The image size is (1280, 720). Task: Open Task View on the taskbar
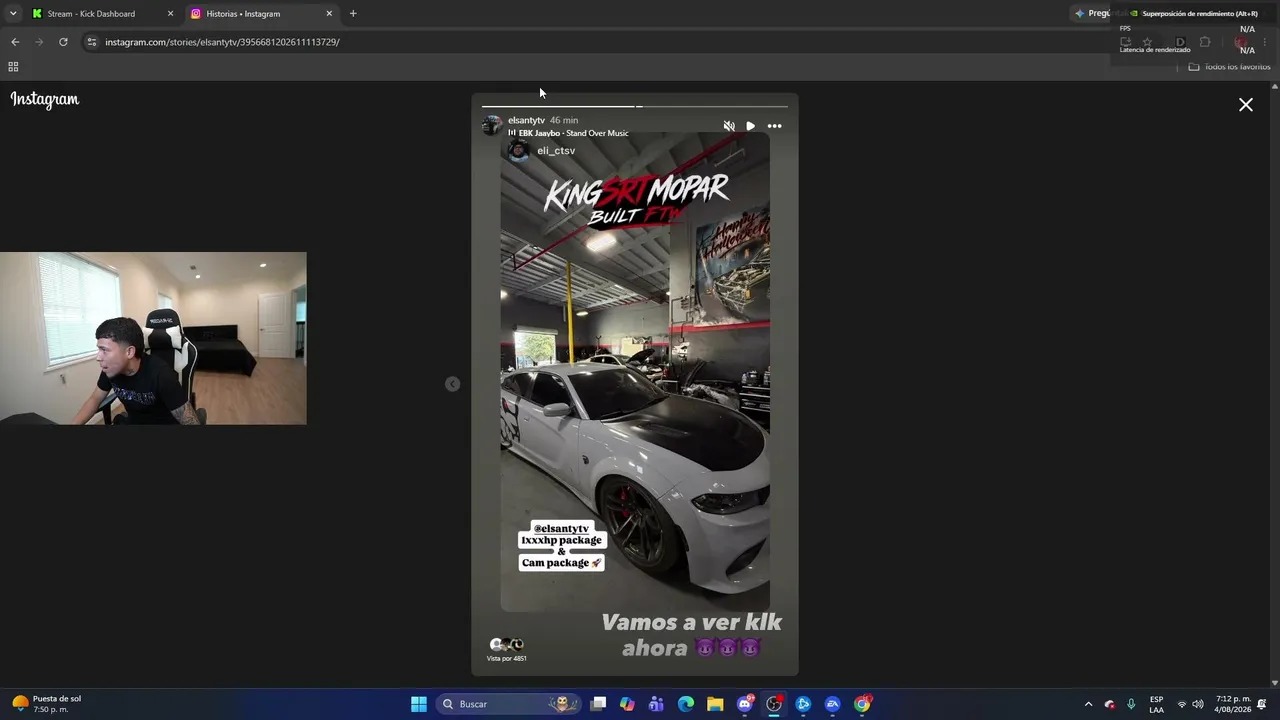click(x=598, y=704)
